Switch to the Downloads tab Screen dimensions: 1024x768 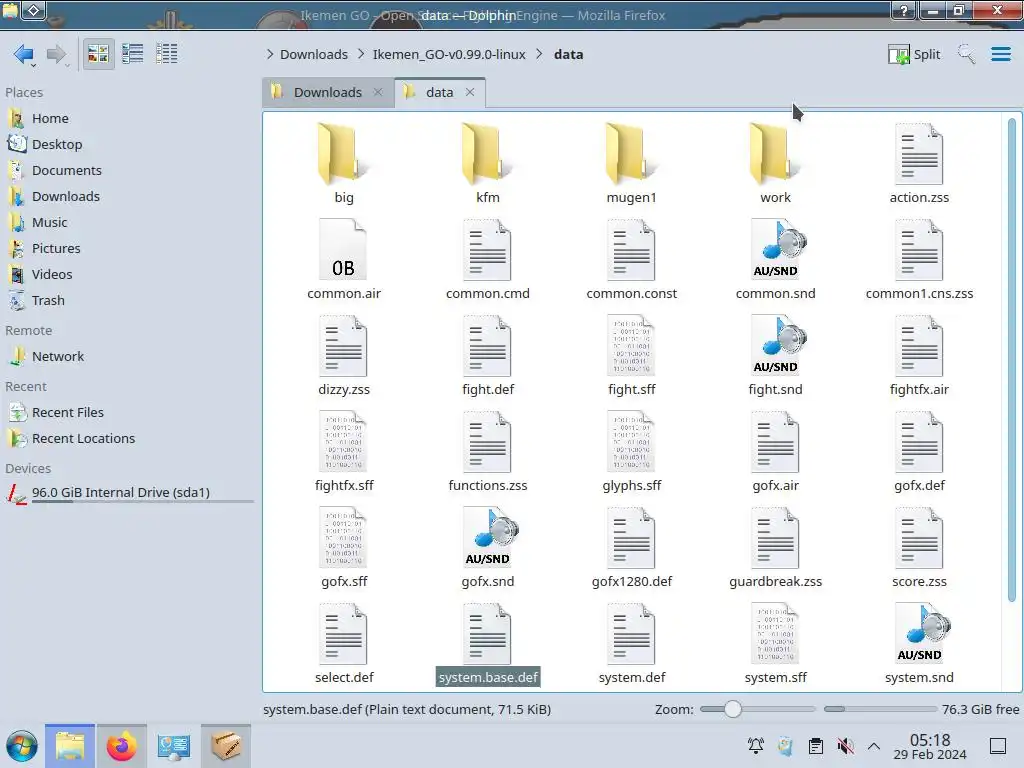[x=328, y=93]
